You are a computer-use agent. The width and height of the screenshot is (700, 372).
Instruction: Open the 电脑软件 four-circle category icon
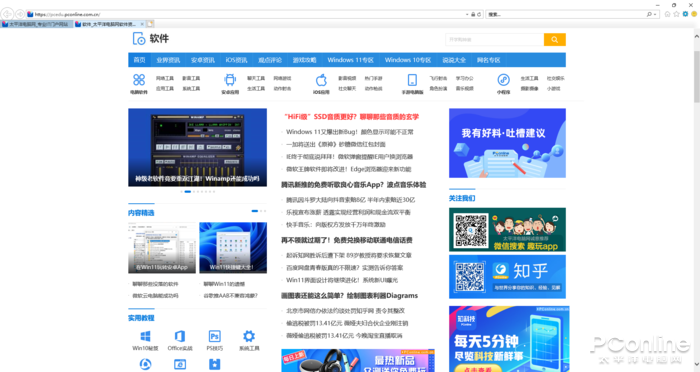[139, 80]
